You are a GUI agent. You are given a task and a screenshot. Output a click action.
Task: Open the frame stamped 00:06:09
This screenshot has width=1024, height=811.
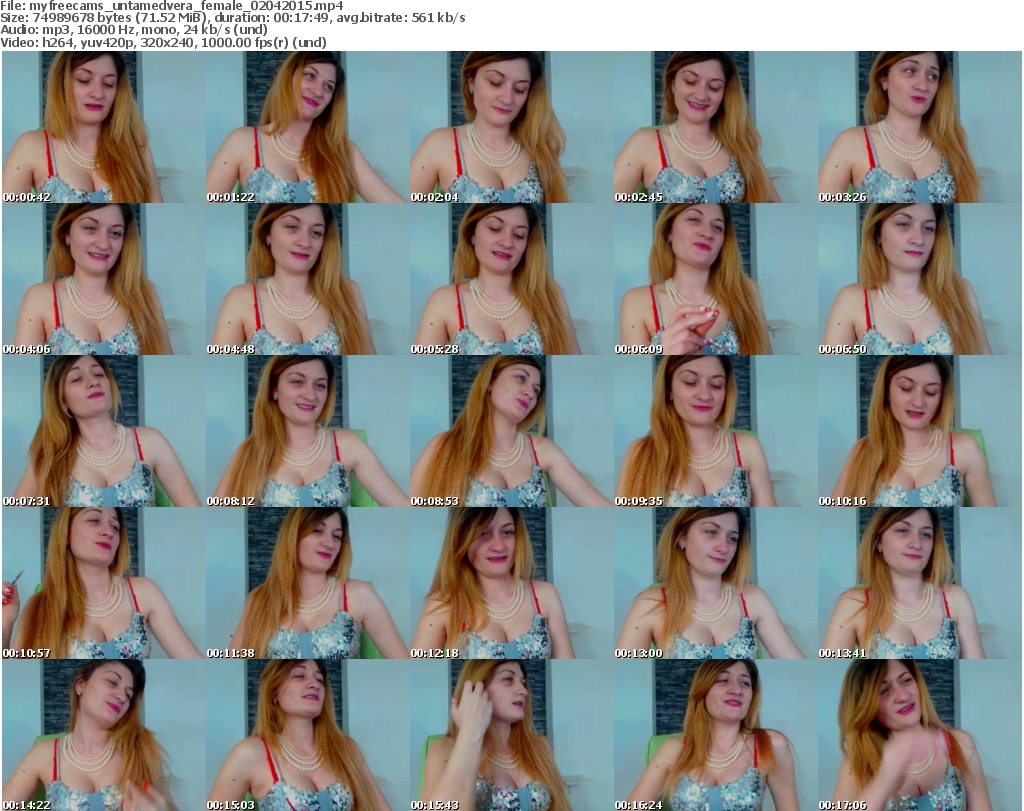[x=715, y=279]
